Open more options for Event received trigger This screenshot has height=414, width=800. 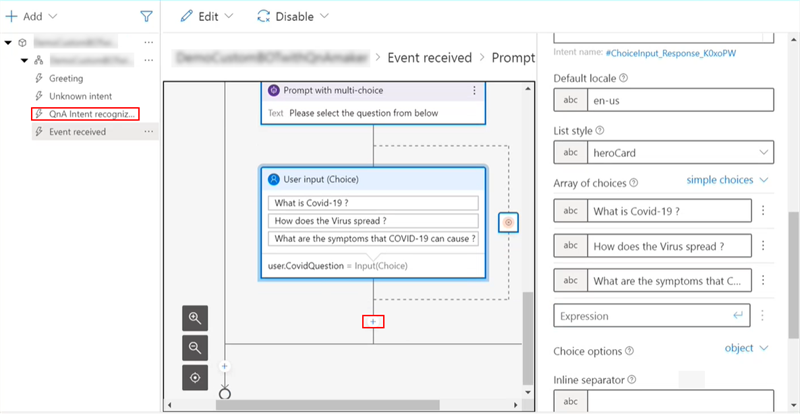tap(148, 132)
